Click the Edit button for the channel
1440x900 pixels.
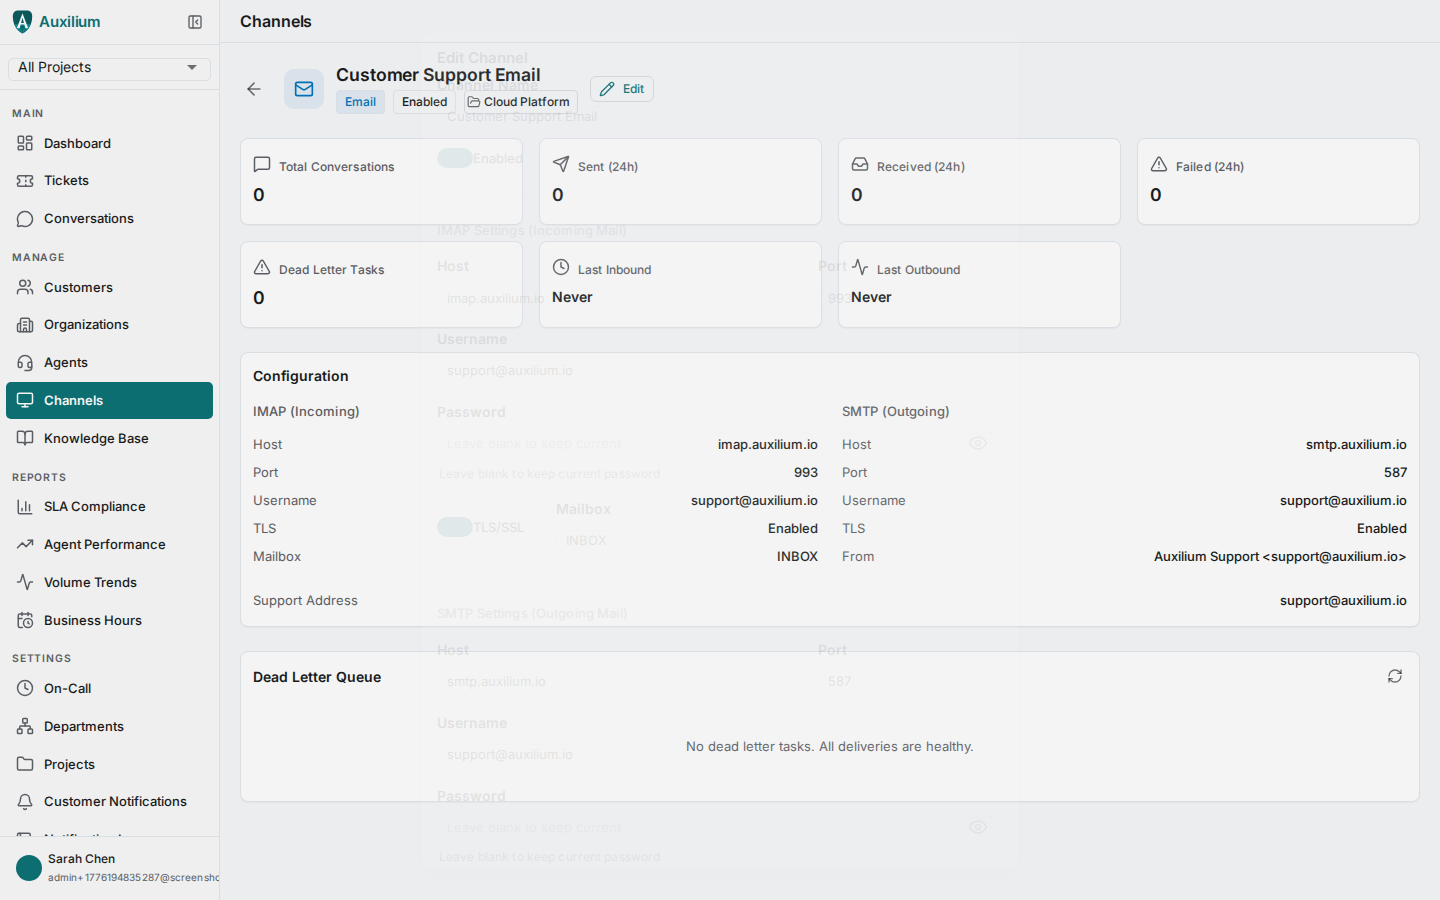coord(621,88)
